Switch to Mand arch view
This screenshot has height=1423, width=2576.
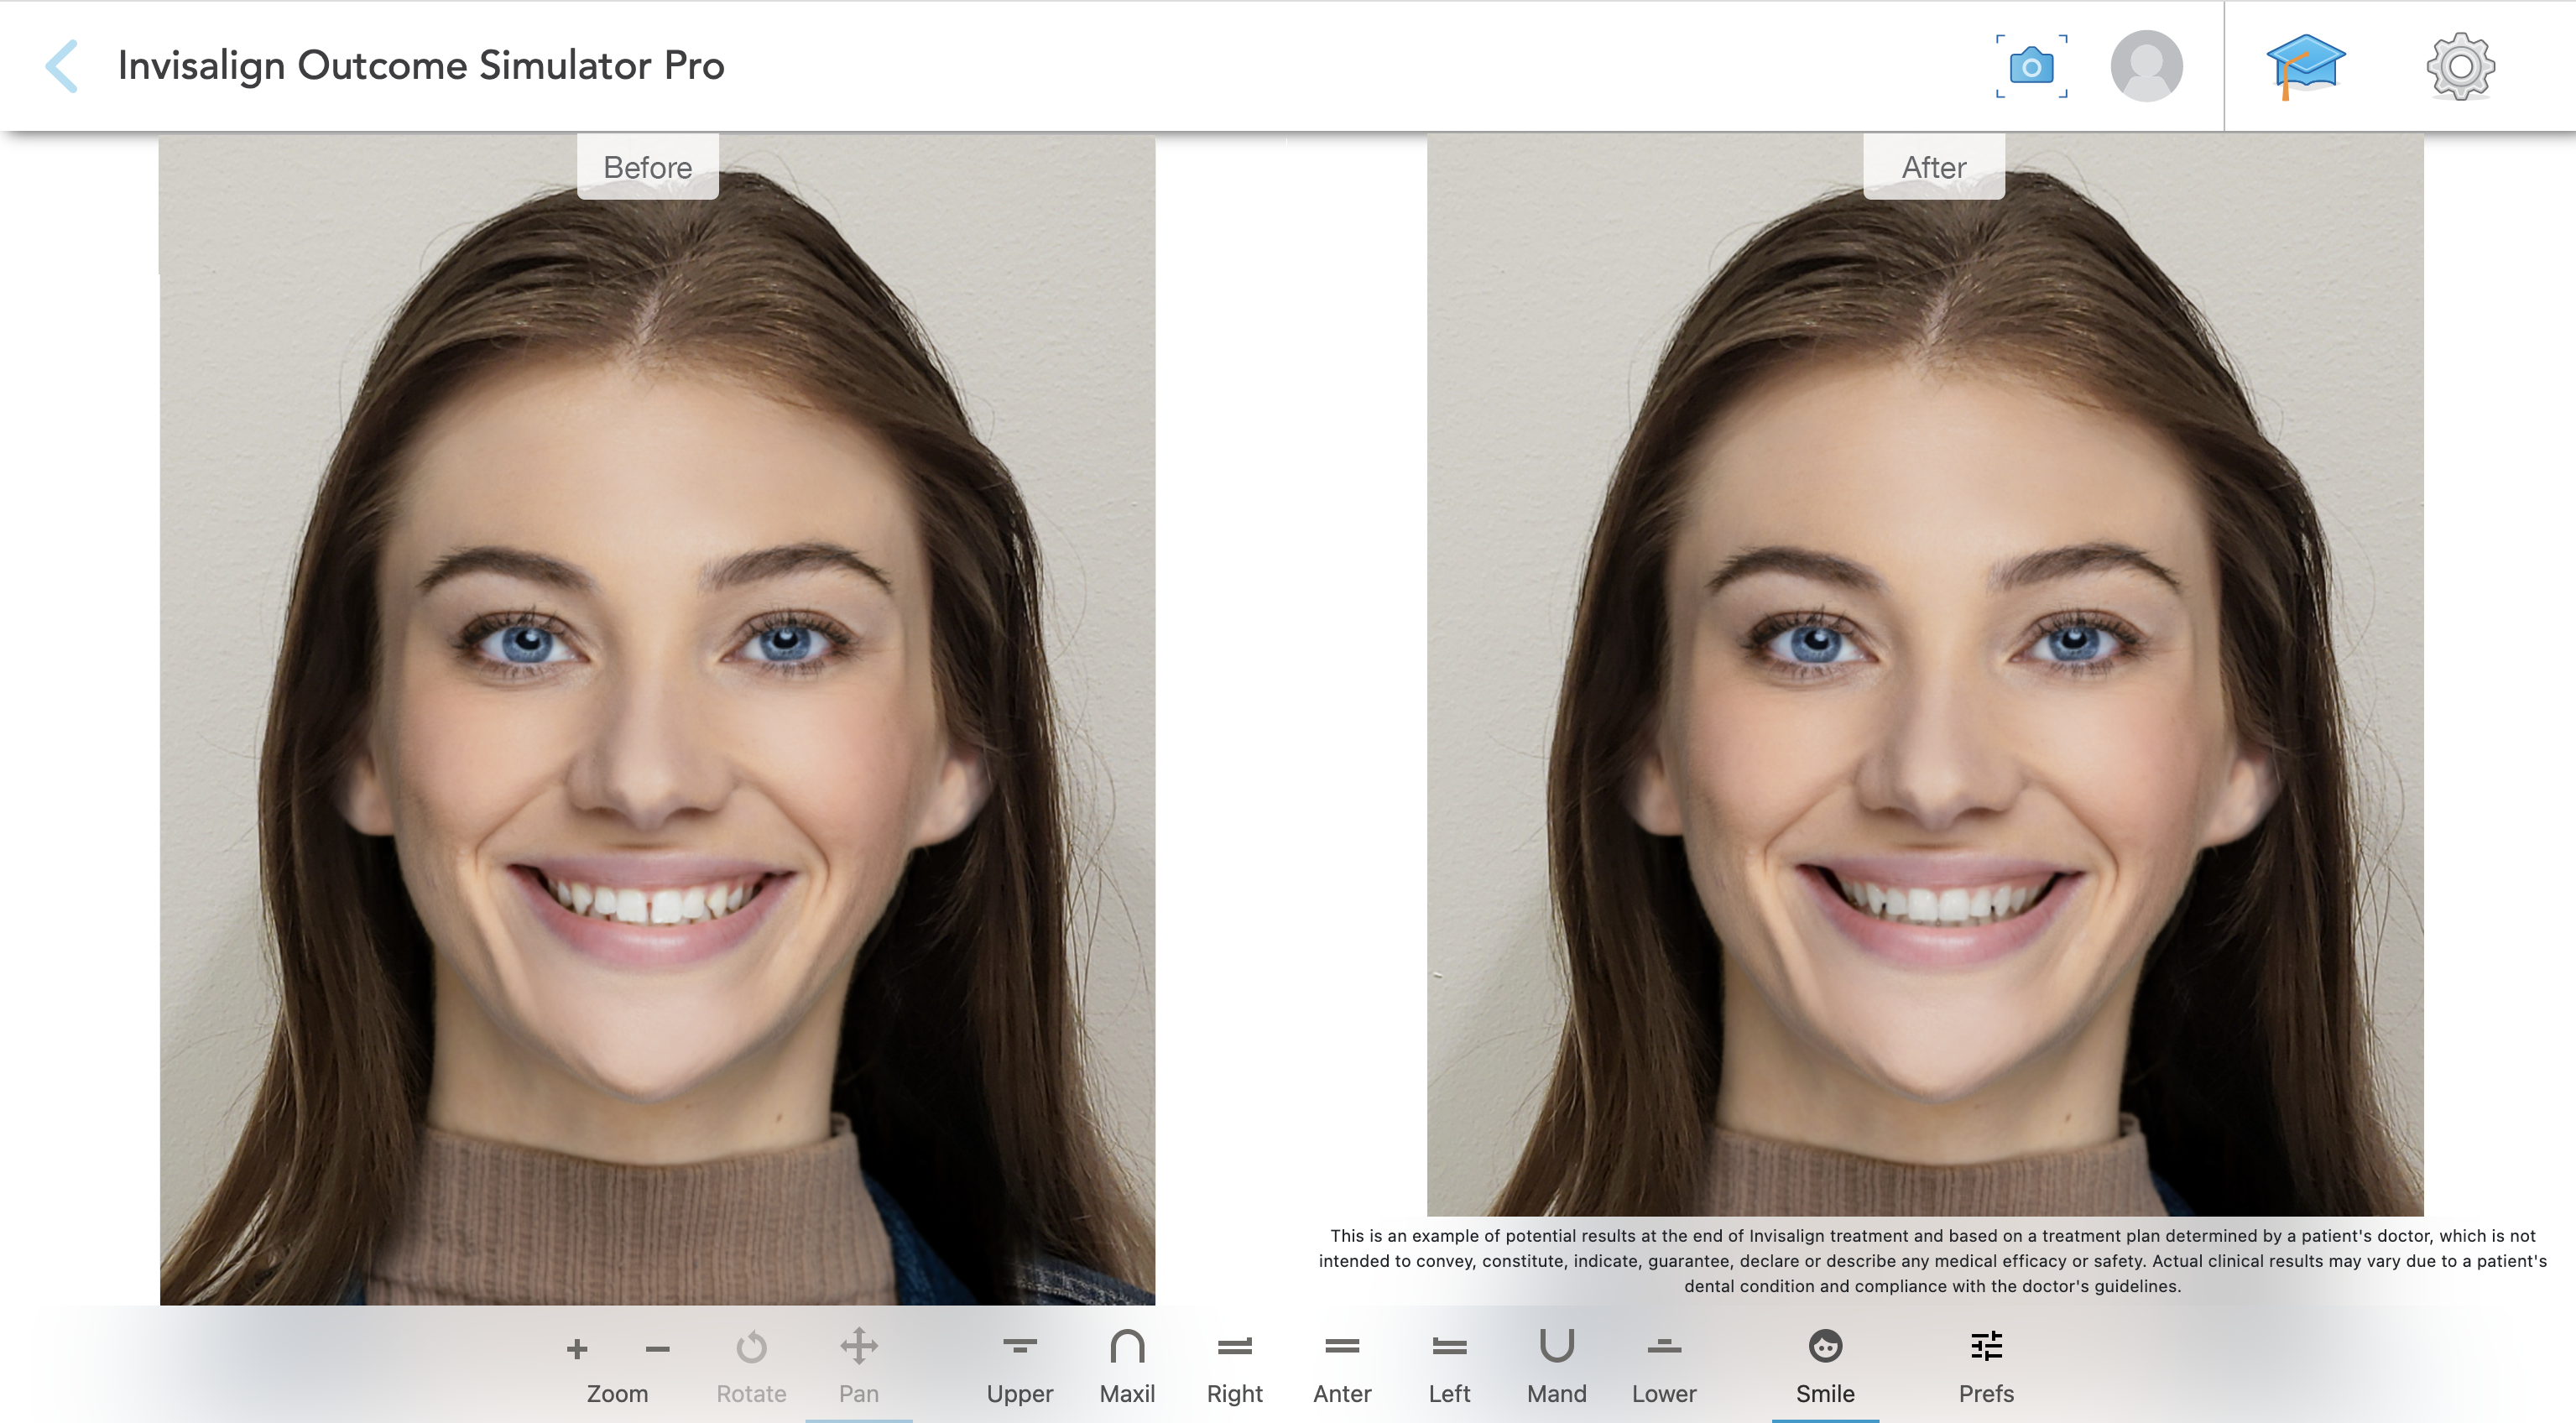click(1556, 1365)
